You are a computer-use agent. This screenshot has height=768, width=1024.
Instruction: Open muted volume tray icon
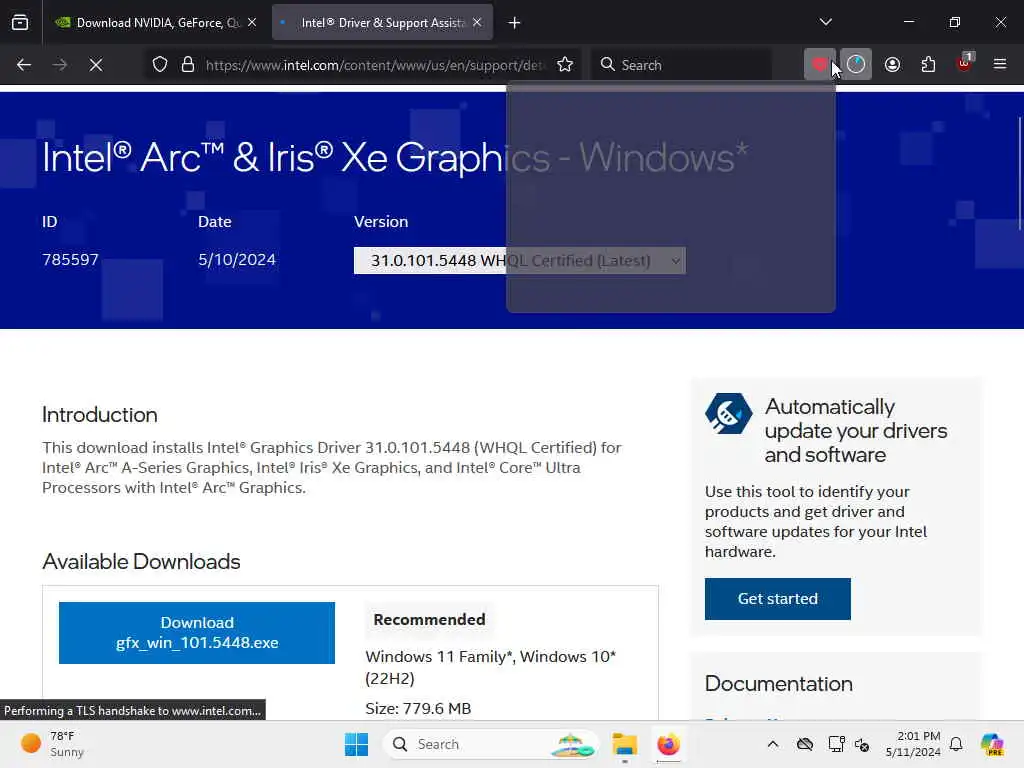(x=862, y=744)
